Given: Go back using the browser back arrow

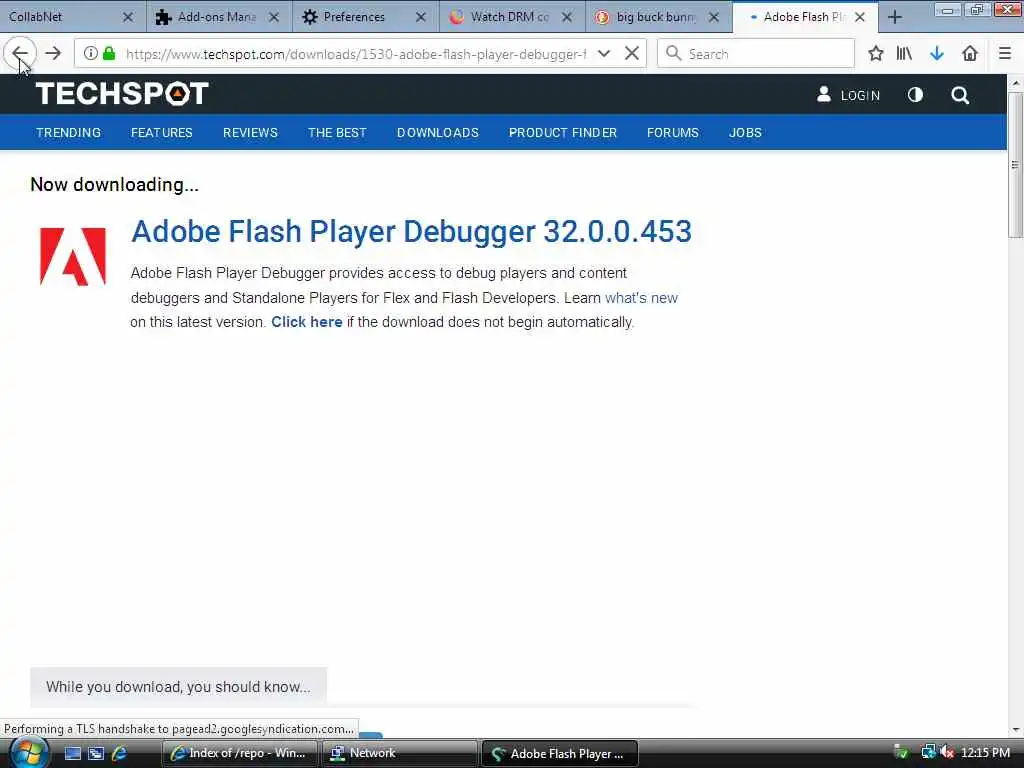Looking at the screenshot, I should click(x=20, y=54).
